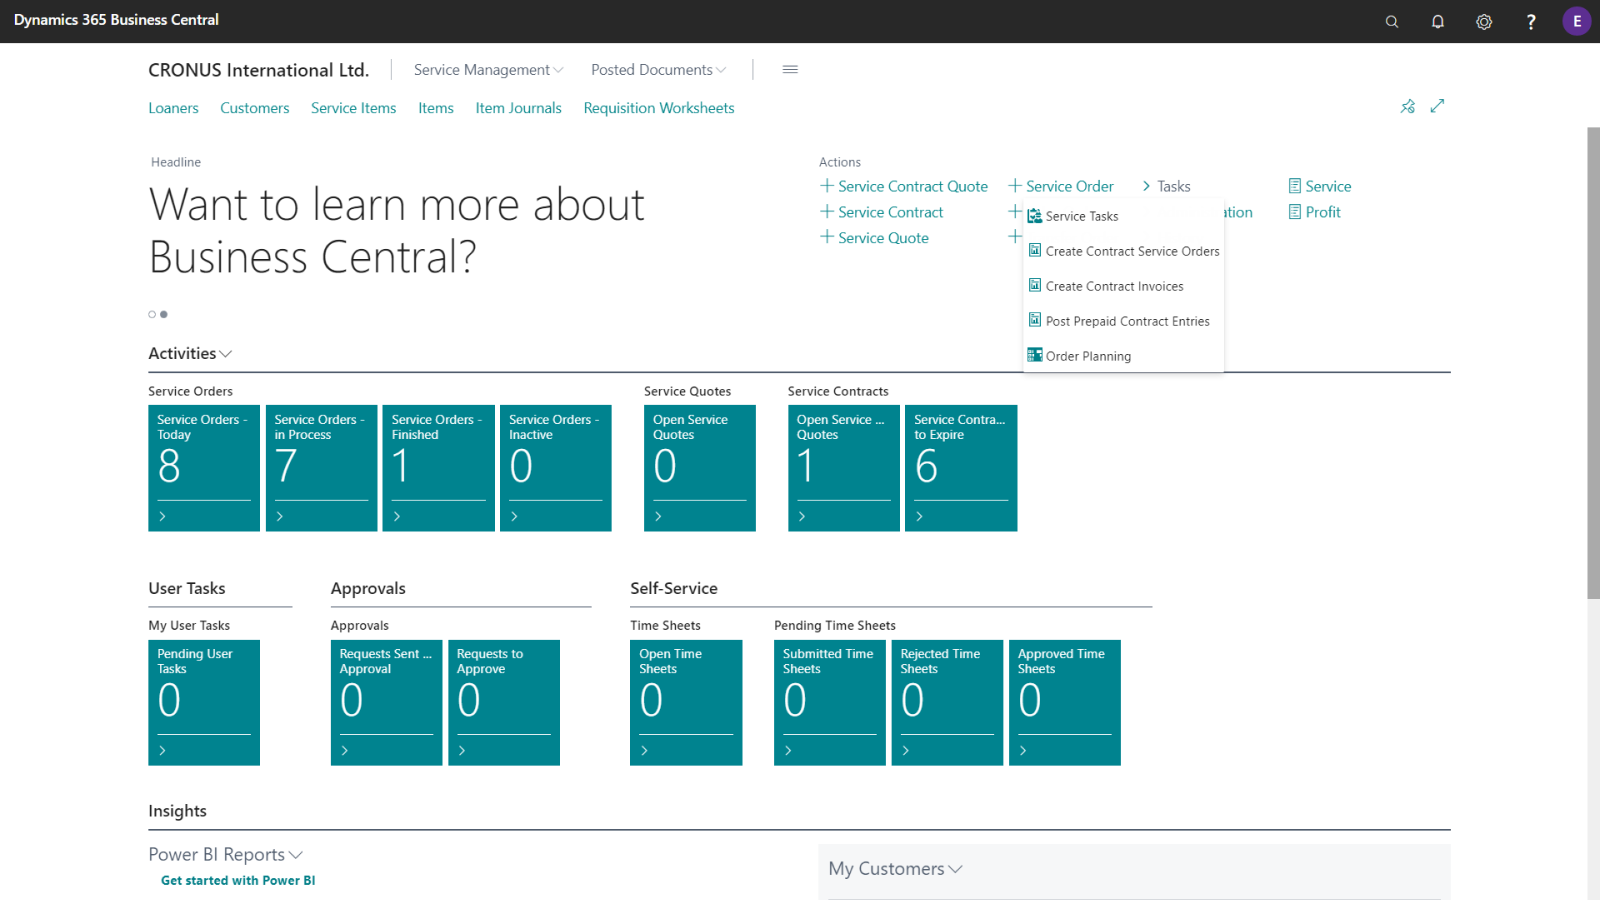Expand page to full width icon
Screen dimensions: 1600x900
tap(1437, 106)
